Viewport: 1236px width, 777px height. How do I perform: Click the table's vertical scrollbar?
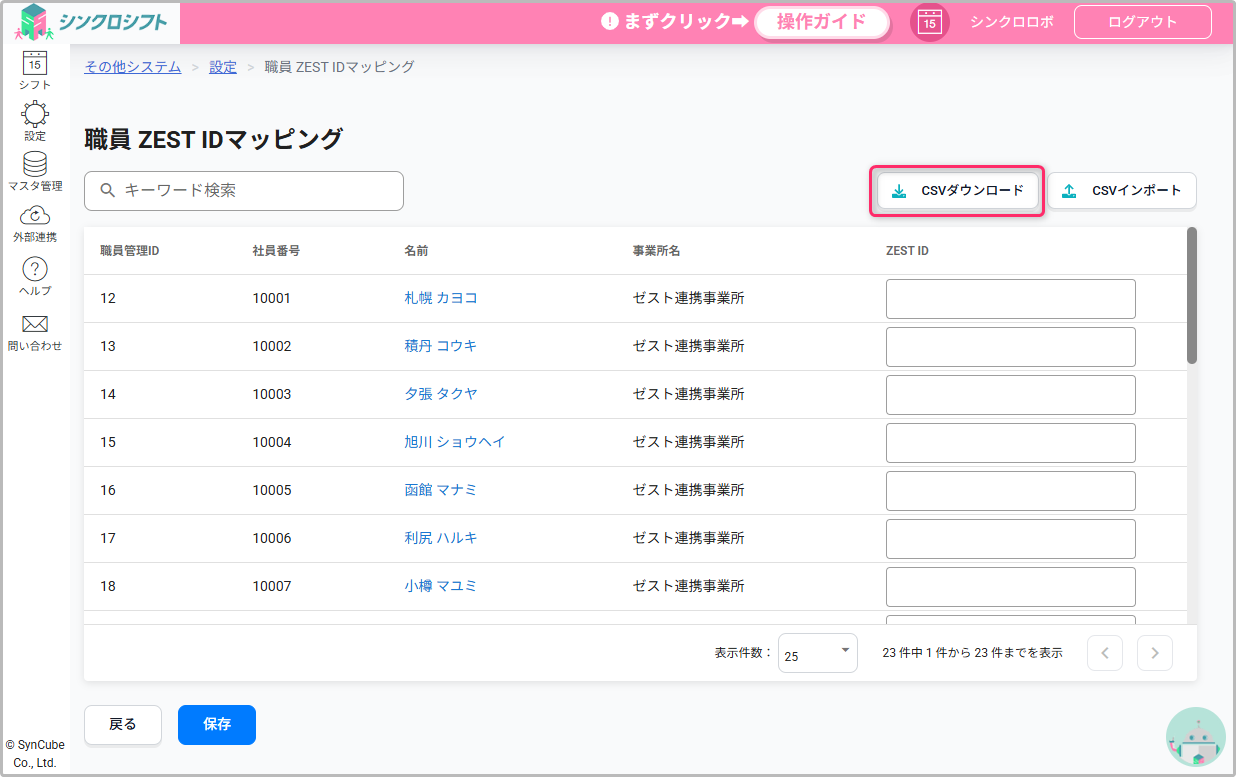(x=1191, y=296)
